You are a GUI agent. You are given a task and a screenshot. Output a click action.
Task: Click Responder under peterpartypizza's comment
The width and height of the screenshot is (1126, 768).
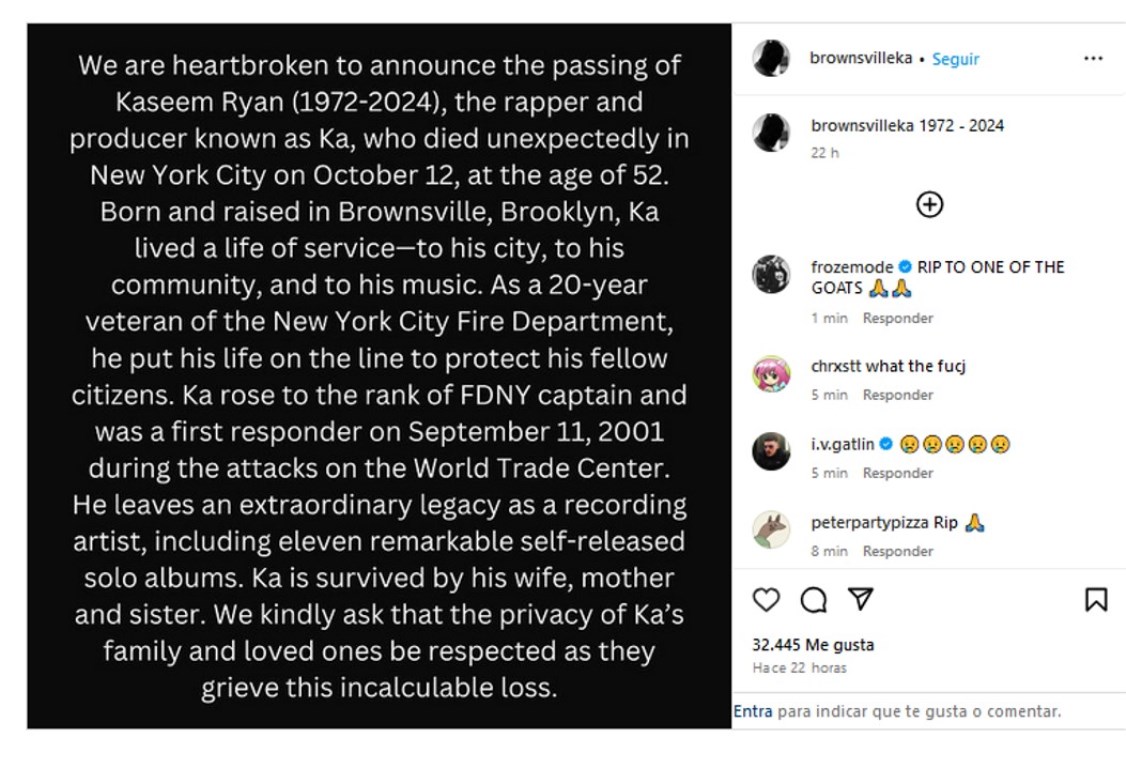pyautogui.click(x=898, y=551)
